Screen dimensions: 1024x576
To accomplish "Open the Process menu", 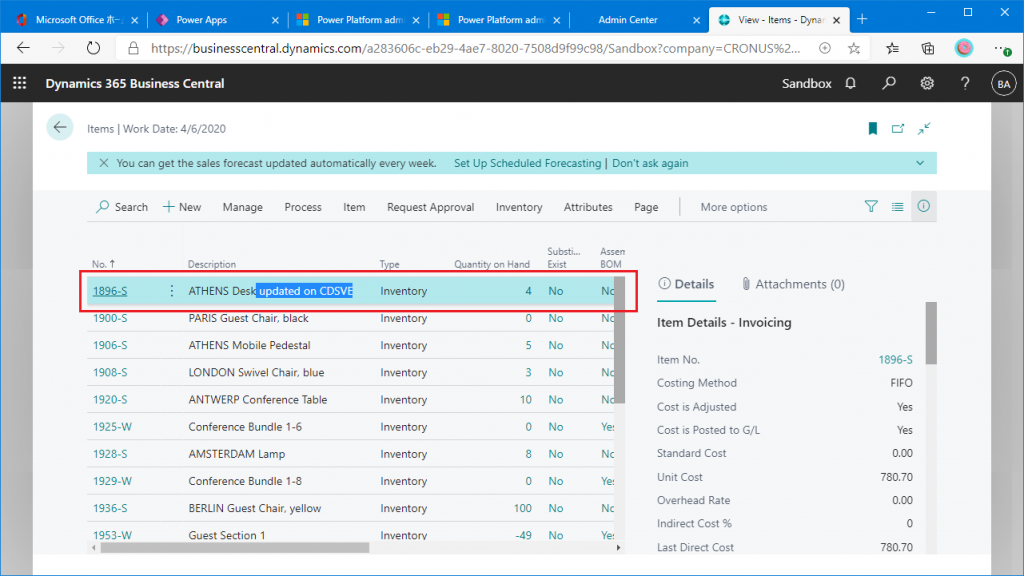I will [x=303, y=207].
